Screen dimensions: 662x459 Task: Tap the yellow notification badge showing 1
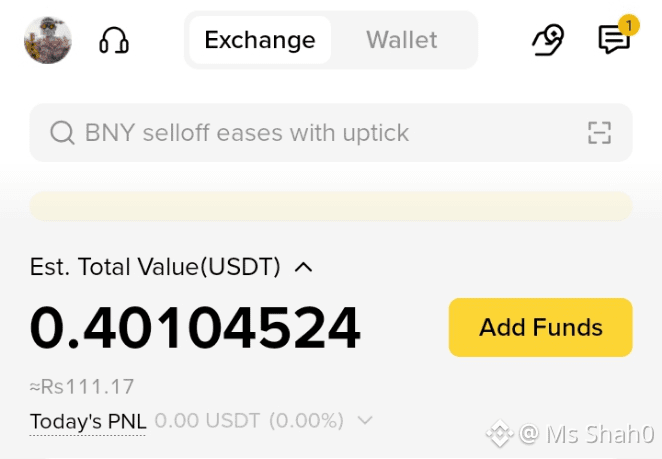[629, 26]
